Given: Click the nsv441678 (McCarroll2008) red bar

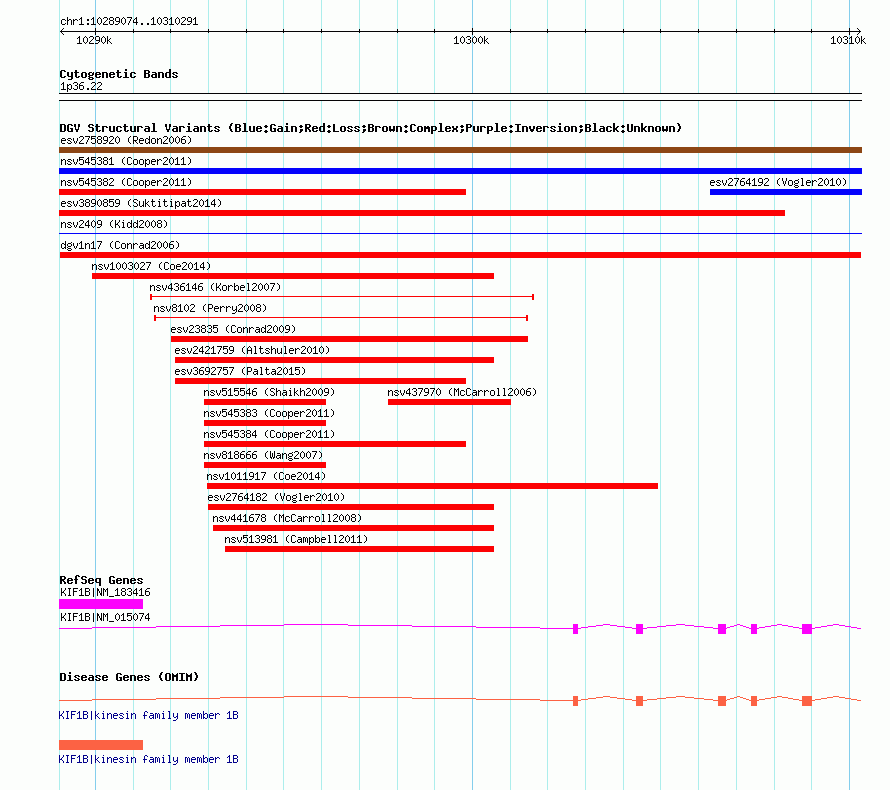Looking at the screenshot, I should pyautogui.click(x=353, y=528).
